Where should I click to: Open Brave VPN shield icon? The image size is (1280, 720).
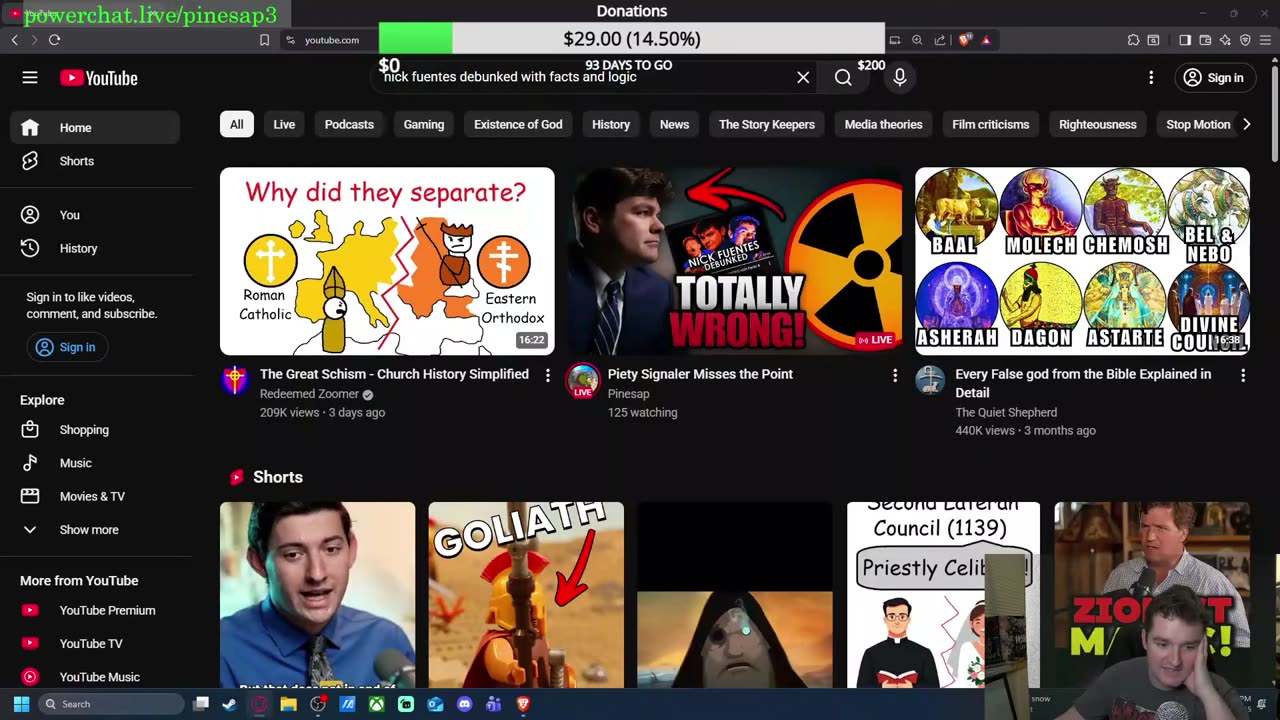[x=1245, y=40]
